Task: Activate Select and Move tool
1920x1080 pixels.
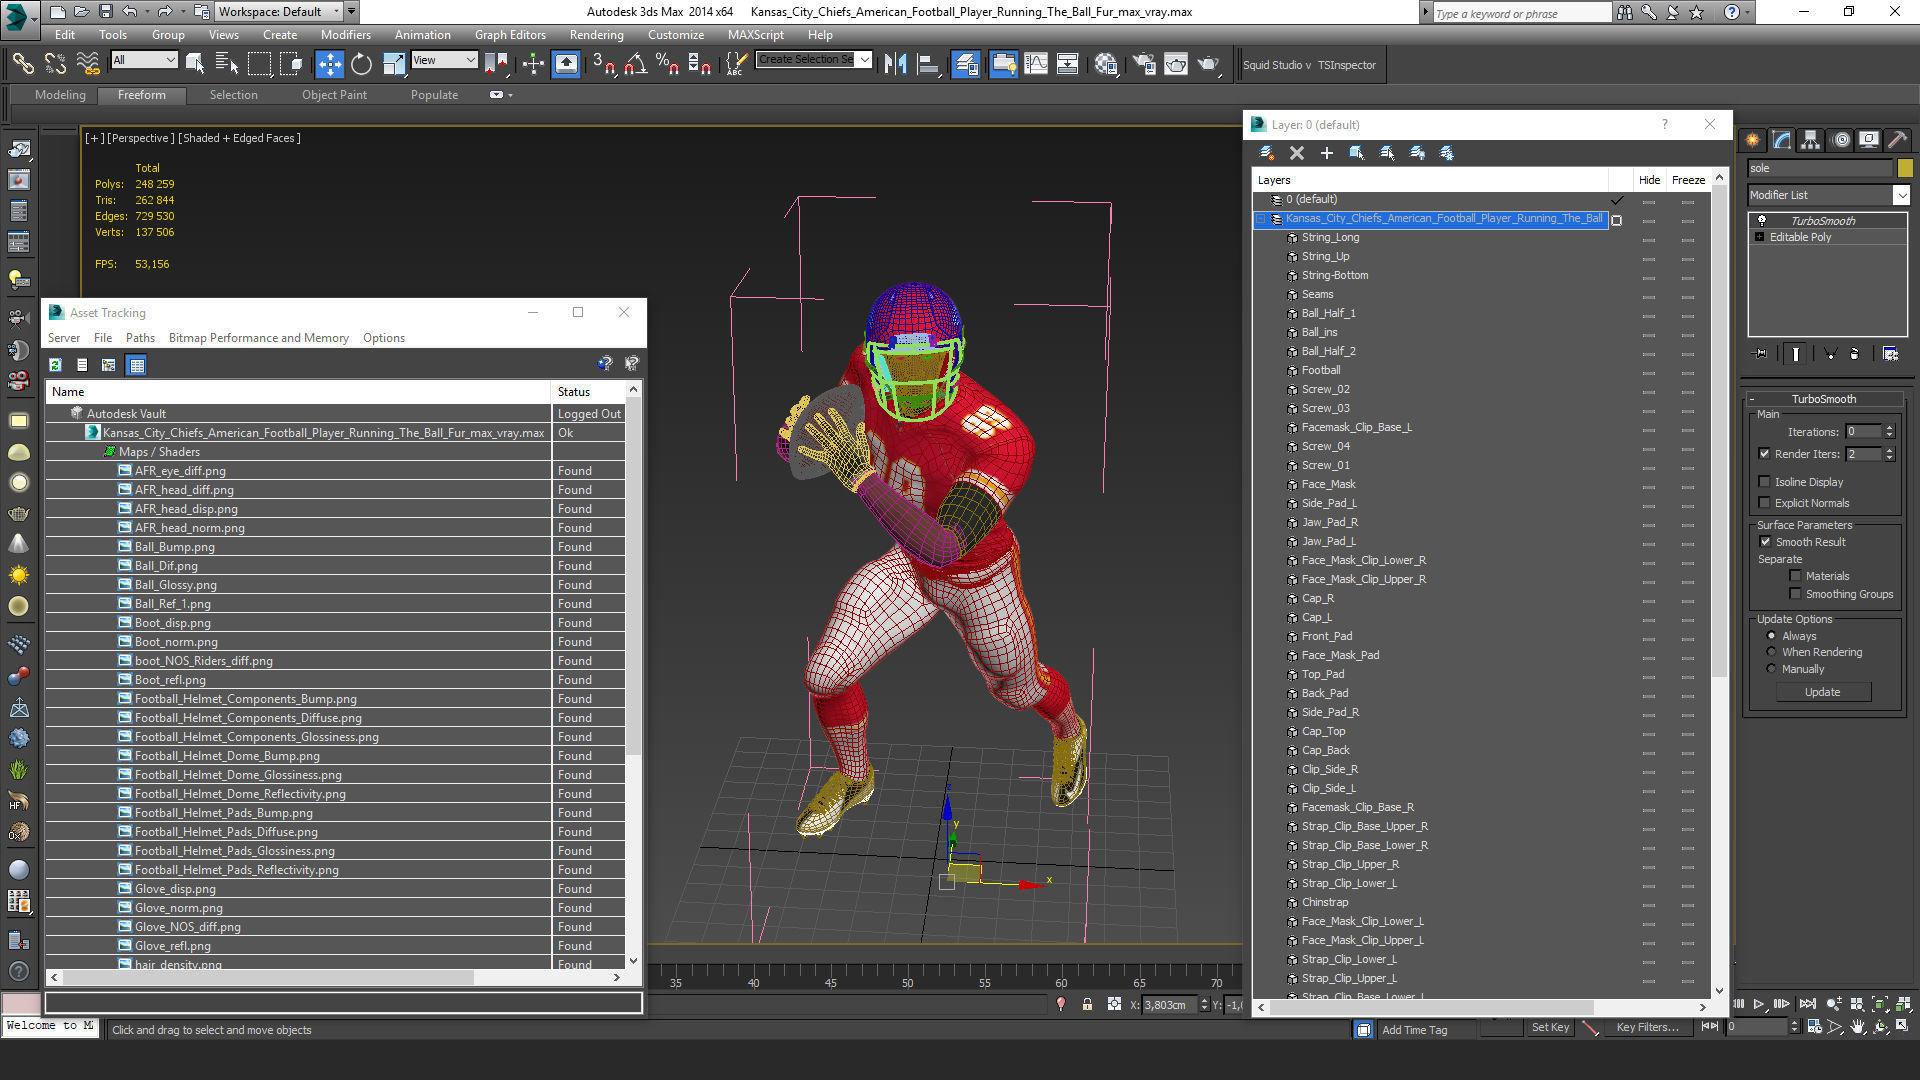Action: 329,64
